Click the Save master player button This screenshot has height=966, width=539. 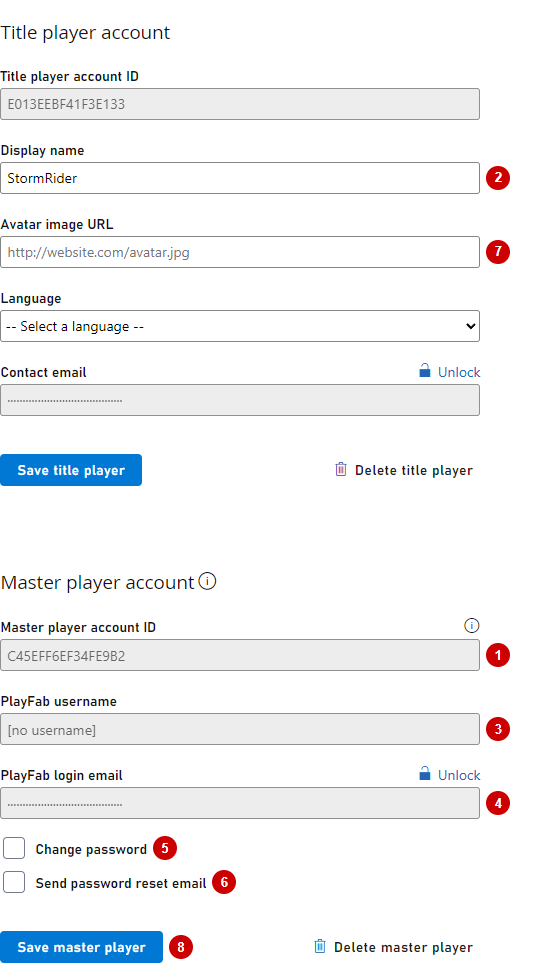click(x=81, y=947)
